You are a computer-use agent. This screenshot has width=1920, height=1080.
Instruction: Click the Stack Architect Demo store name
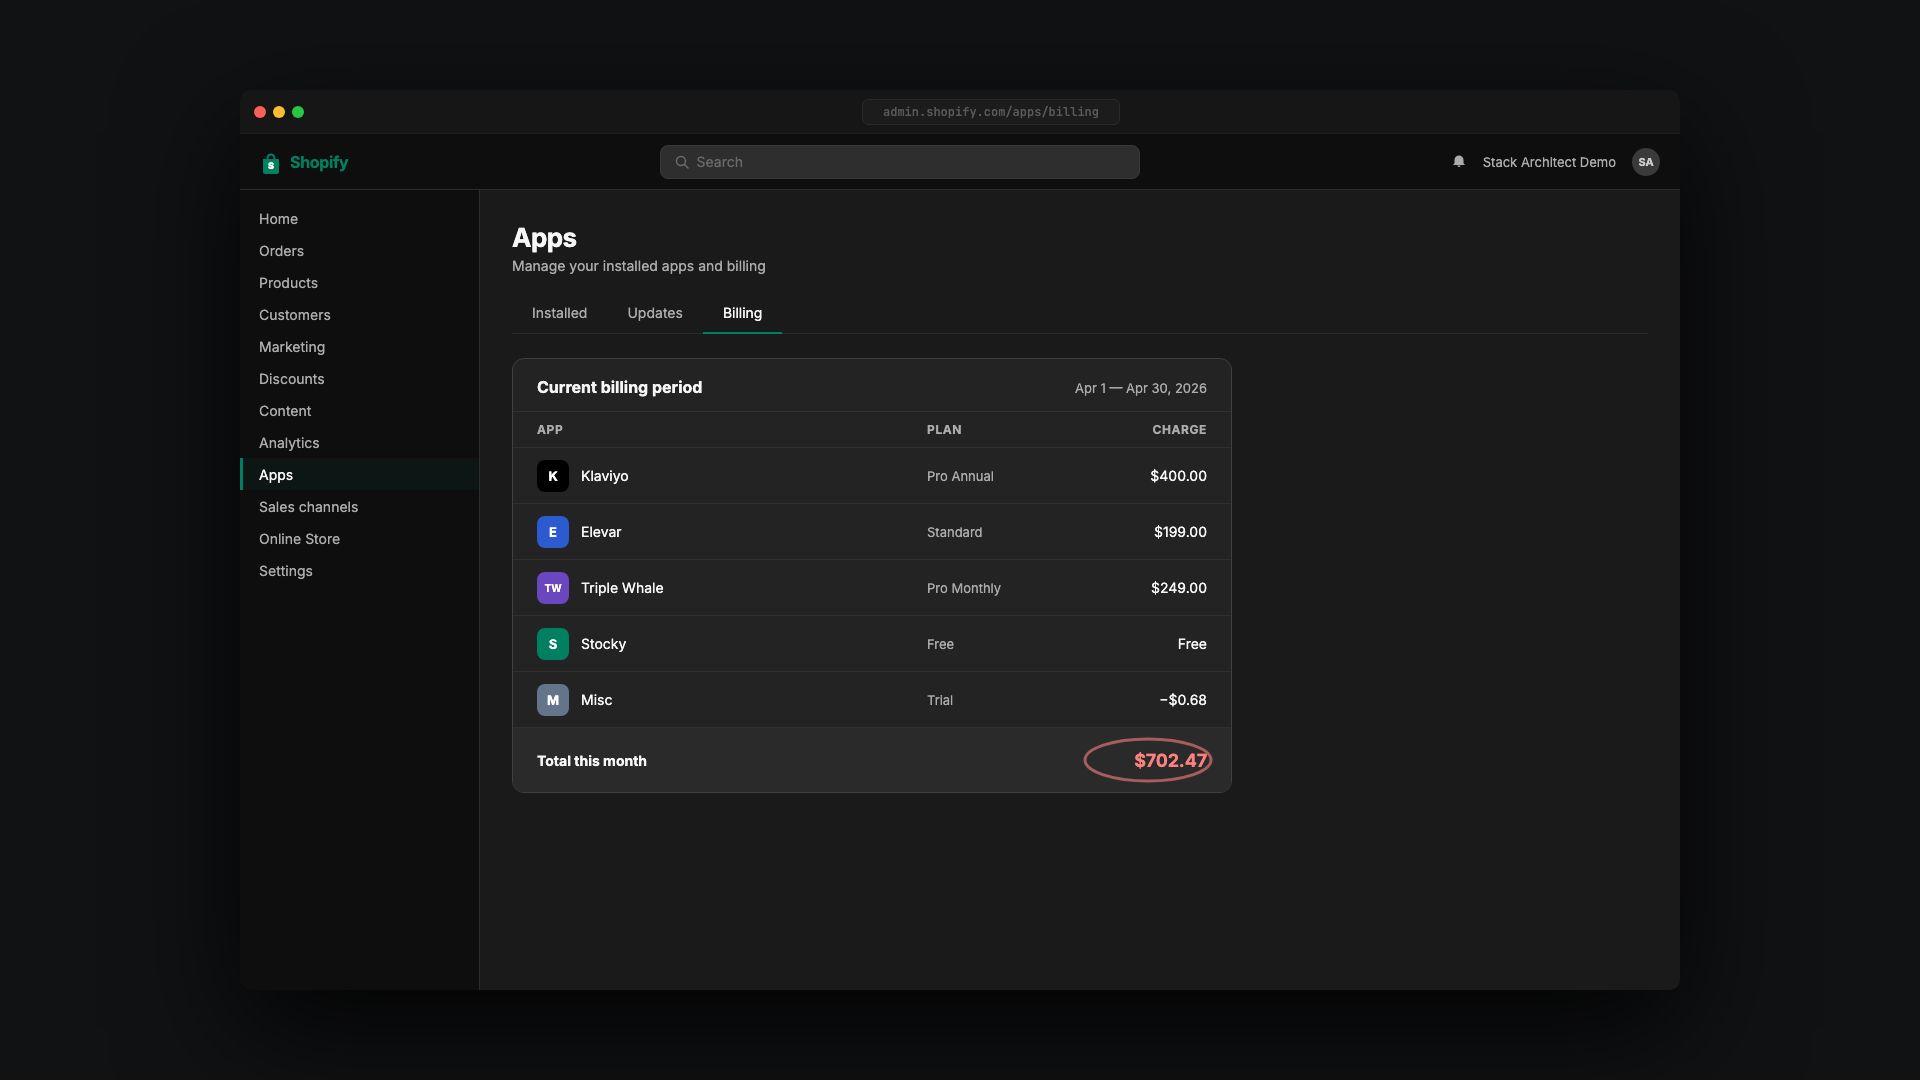(1549, 162)
